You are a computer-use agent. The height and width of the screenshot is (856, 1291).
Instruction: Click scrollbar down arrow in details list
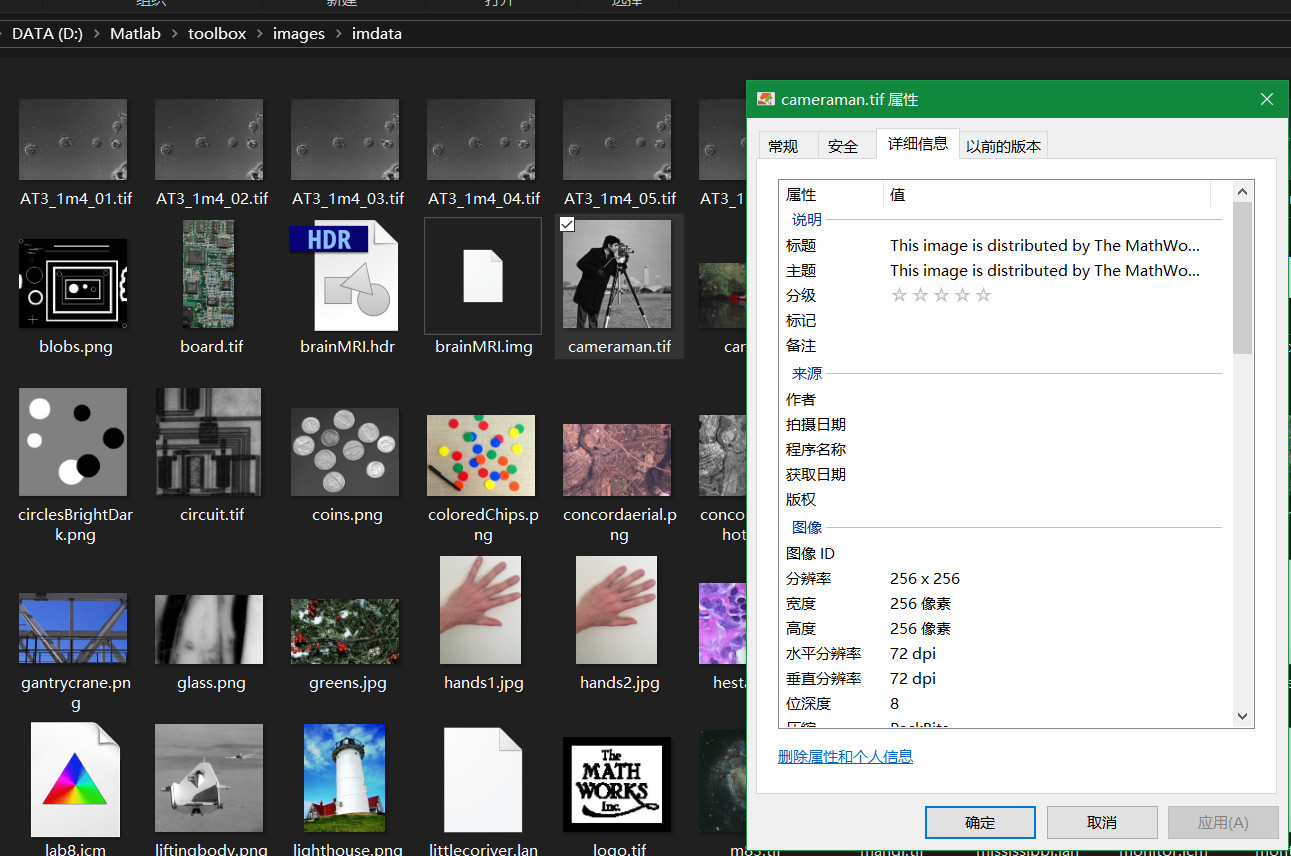1243,716
